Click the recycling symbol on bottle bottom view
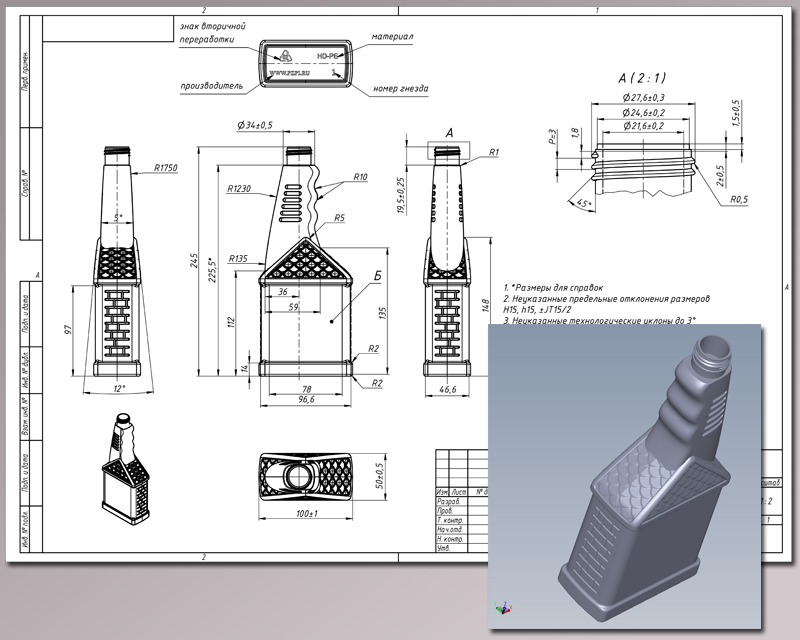Viewport: 800px width, 640px height. tap(286, 56)
